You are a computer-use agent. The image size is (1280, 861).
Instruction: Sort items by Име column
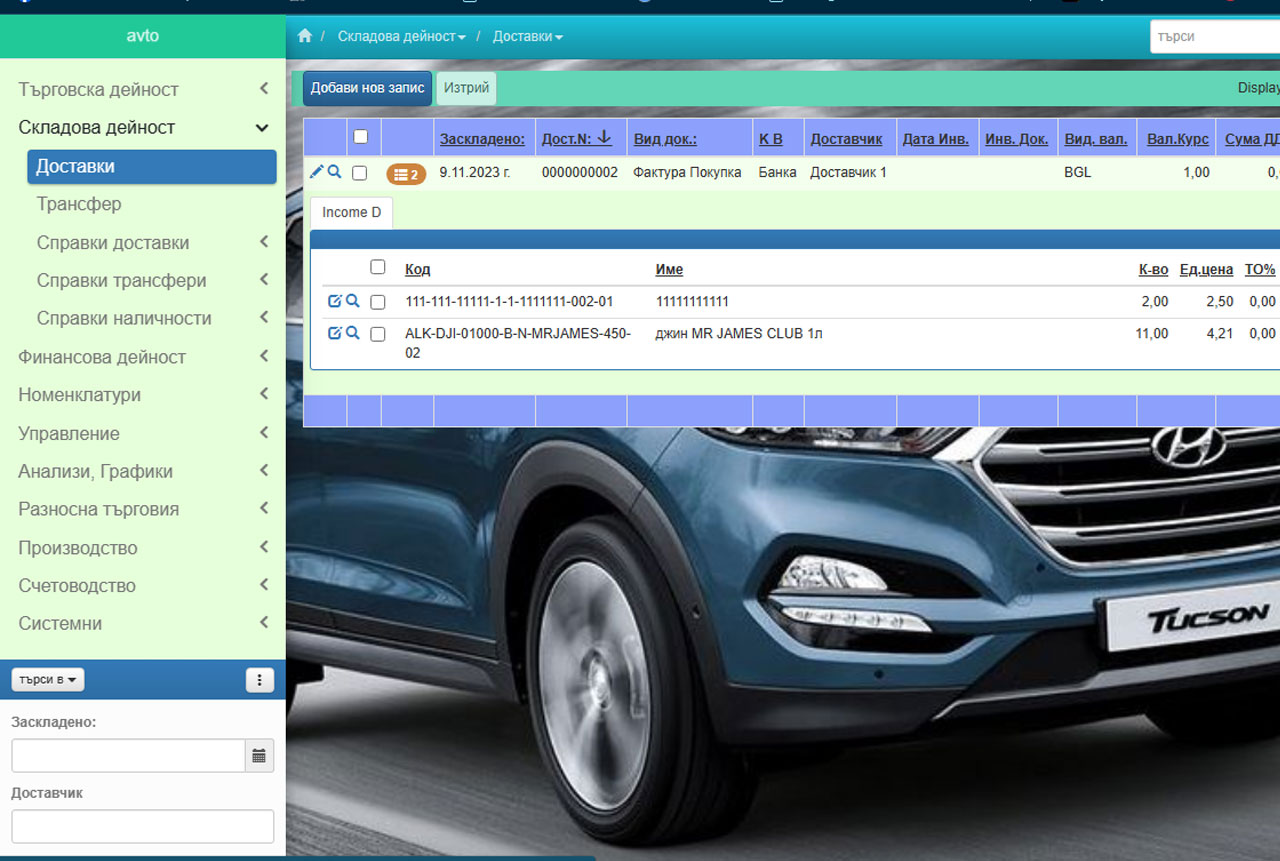tap(669, 269)
